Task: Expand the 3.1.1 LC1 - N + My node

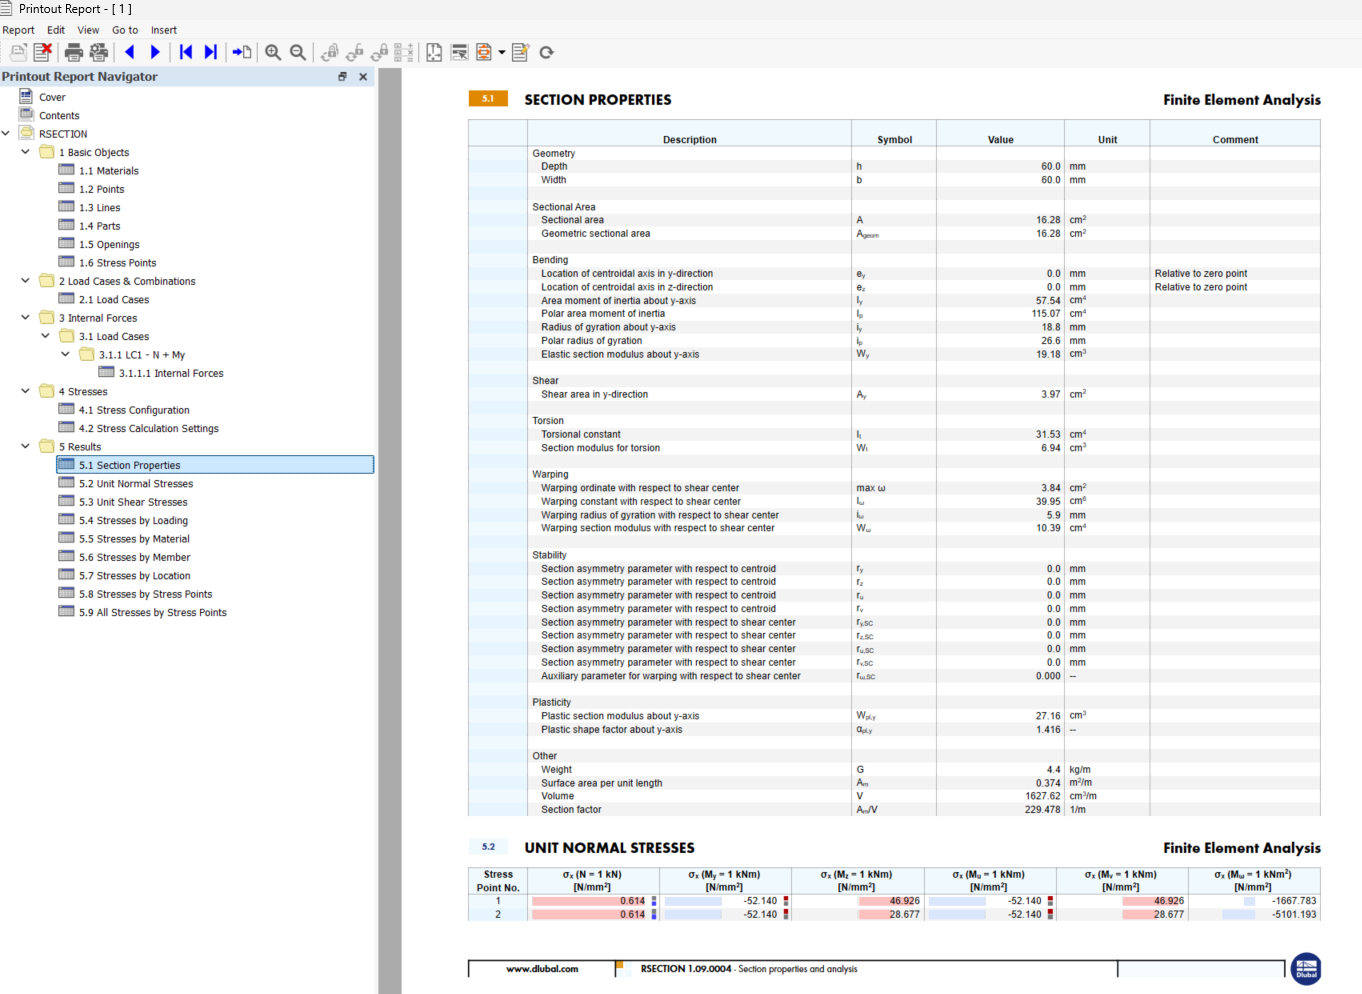Action: coord(65,354)
